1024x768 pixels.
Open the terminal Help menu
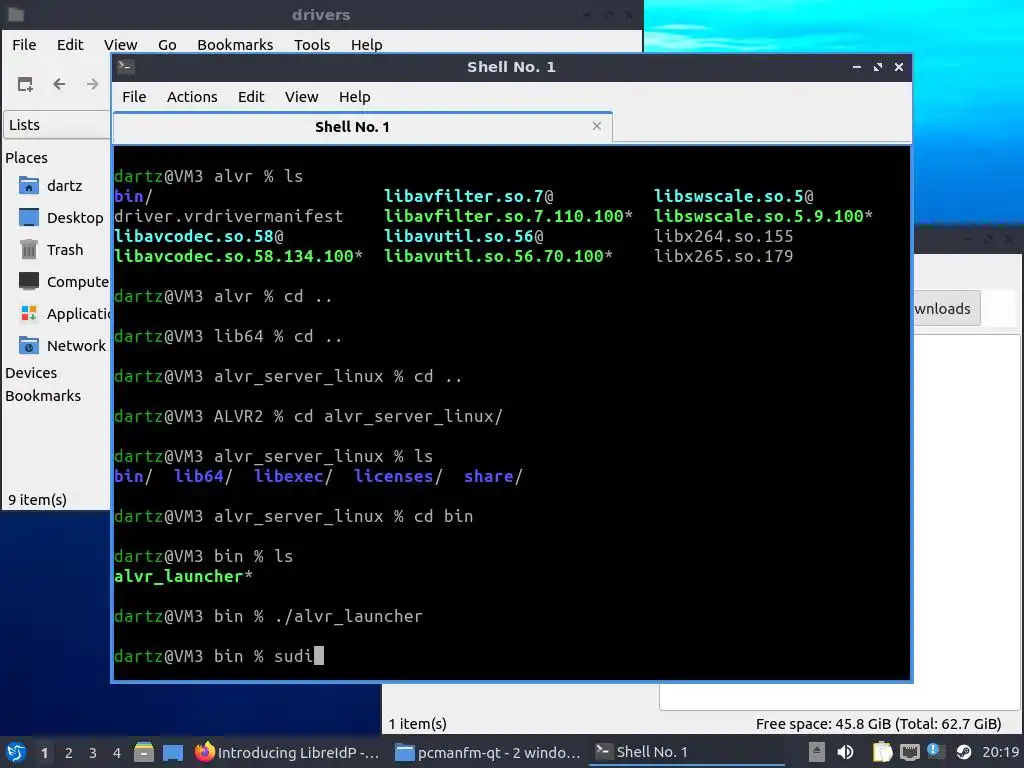point(355,97)
